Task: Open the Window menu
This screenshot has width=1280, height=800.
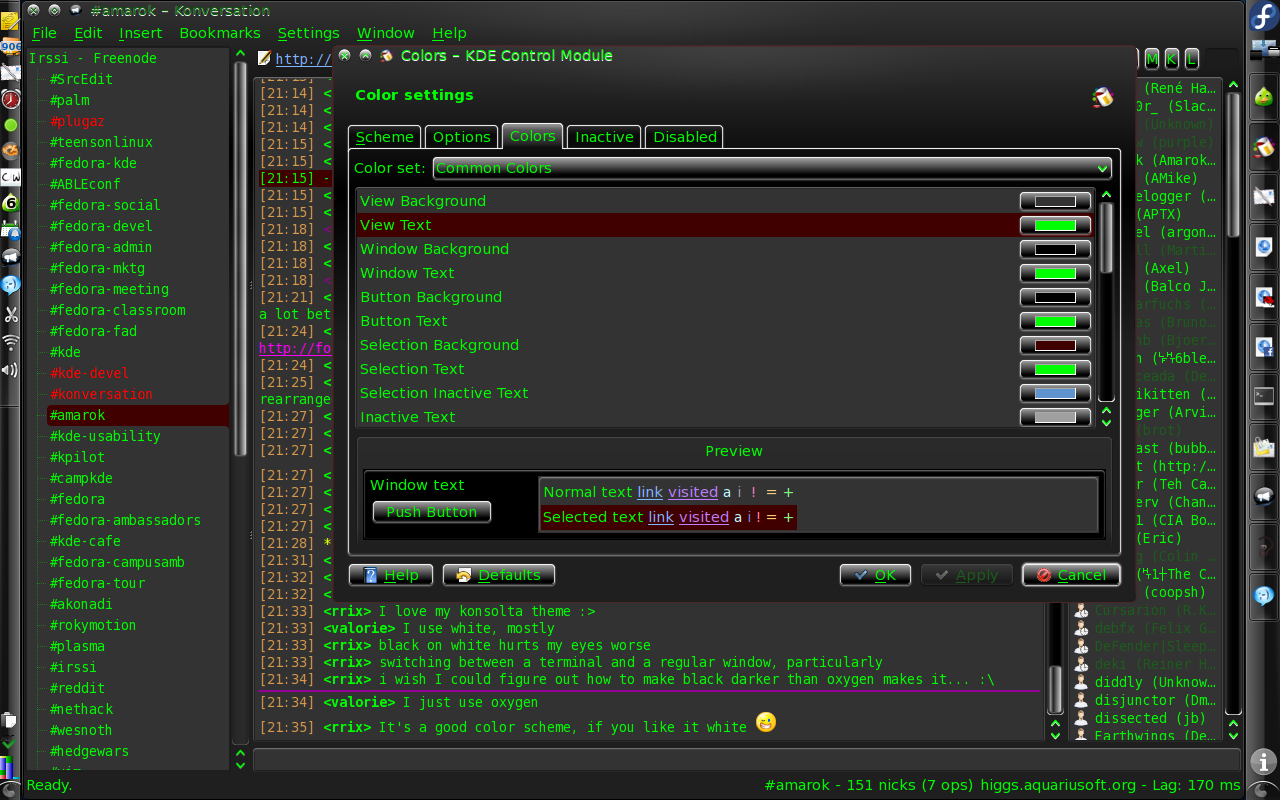Action: point(385,33)
